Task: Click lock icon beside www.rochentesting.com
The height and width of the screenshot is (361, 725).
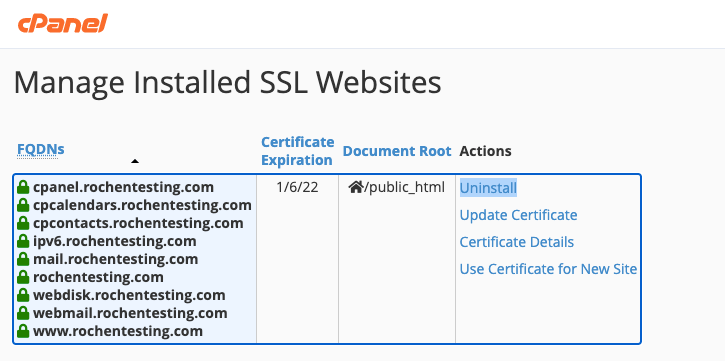Action: [x=23, y=331]
